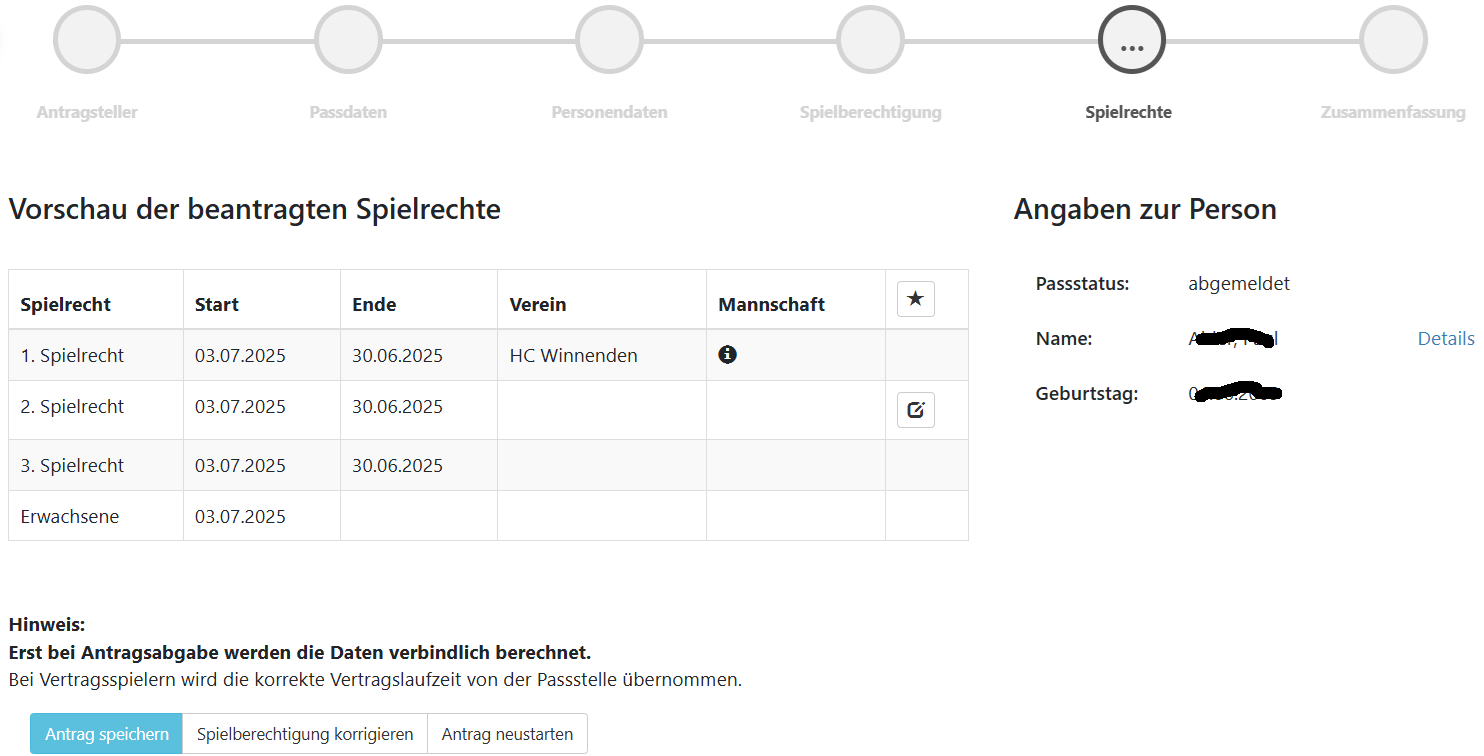Open the Details link next to Name
The height and width of the screenshot is (756, 1484).
tap(1445, 339)
